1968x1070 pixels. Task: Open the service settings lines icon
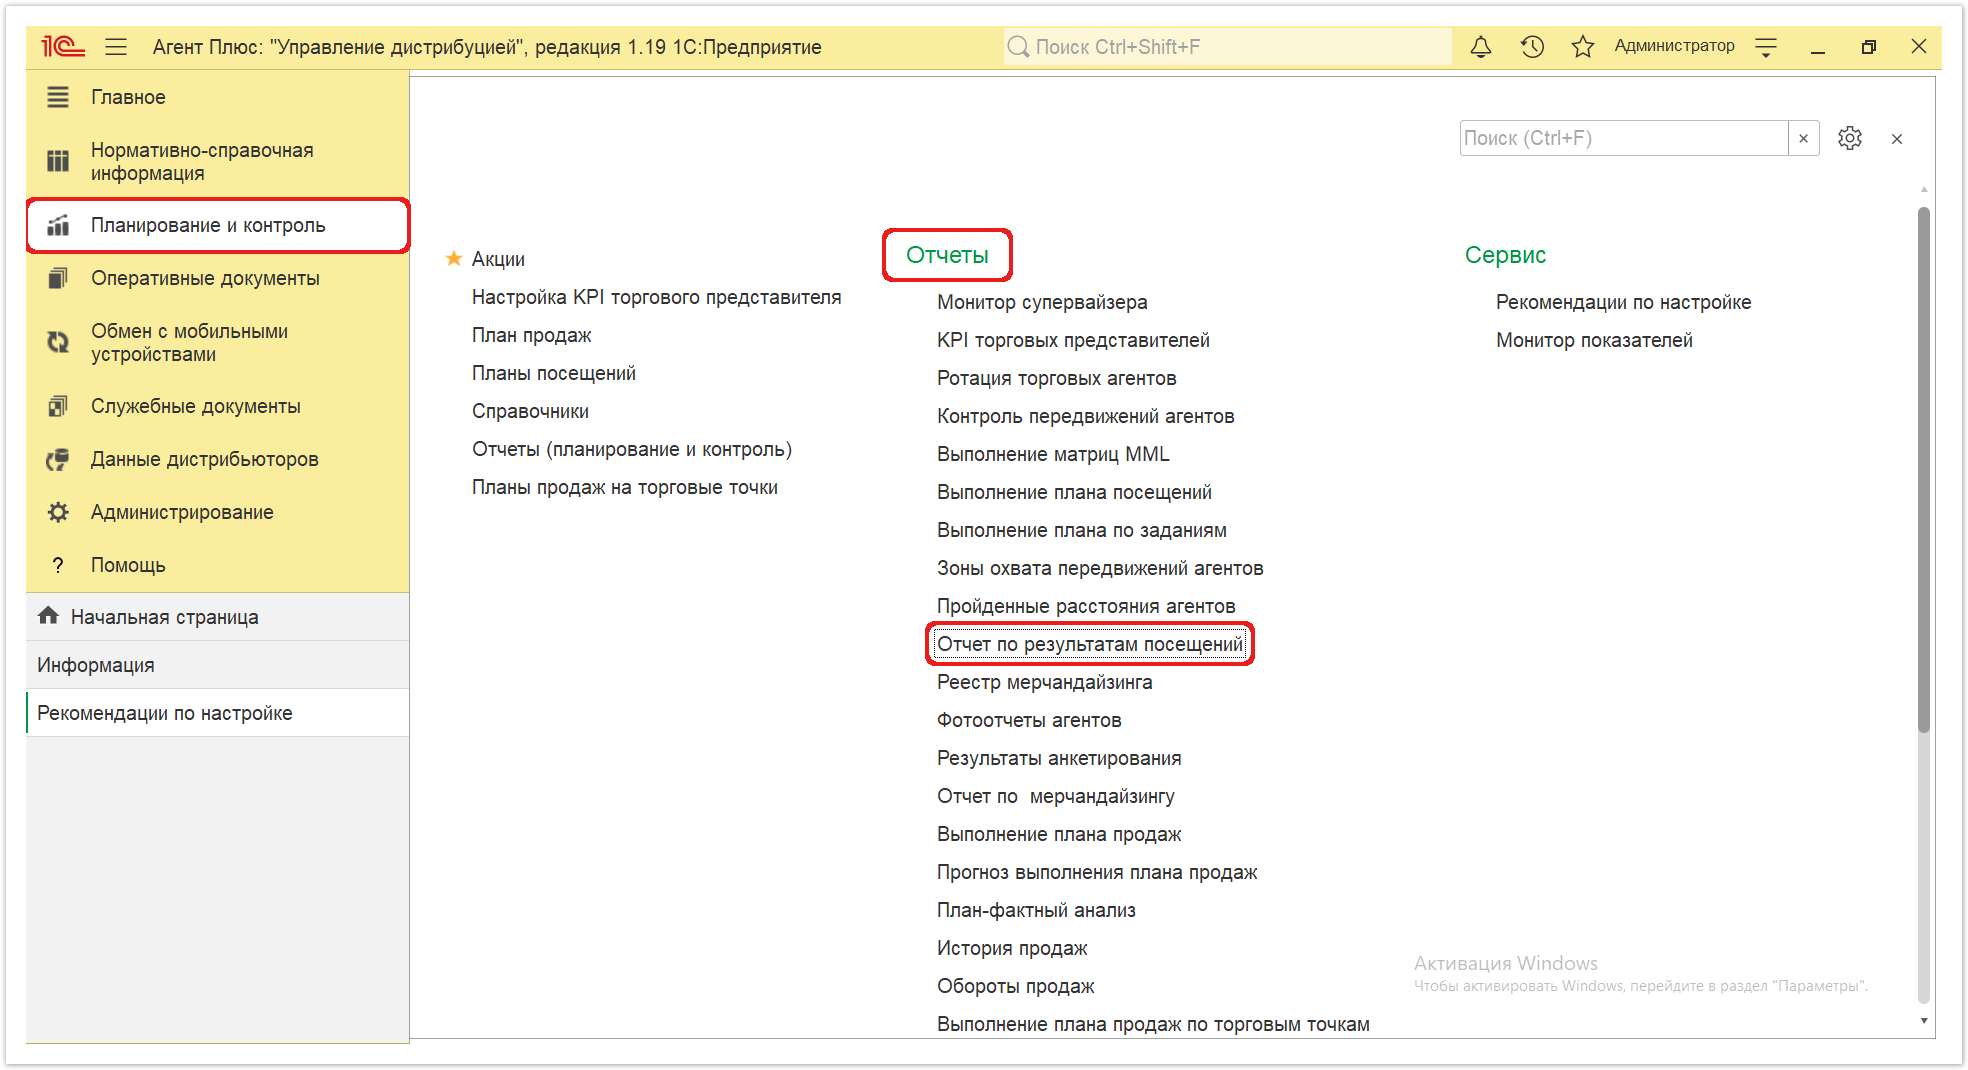click(1766, 47)
